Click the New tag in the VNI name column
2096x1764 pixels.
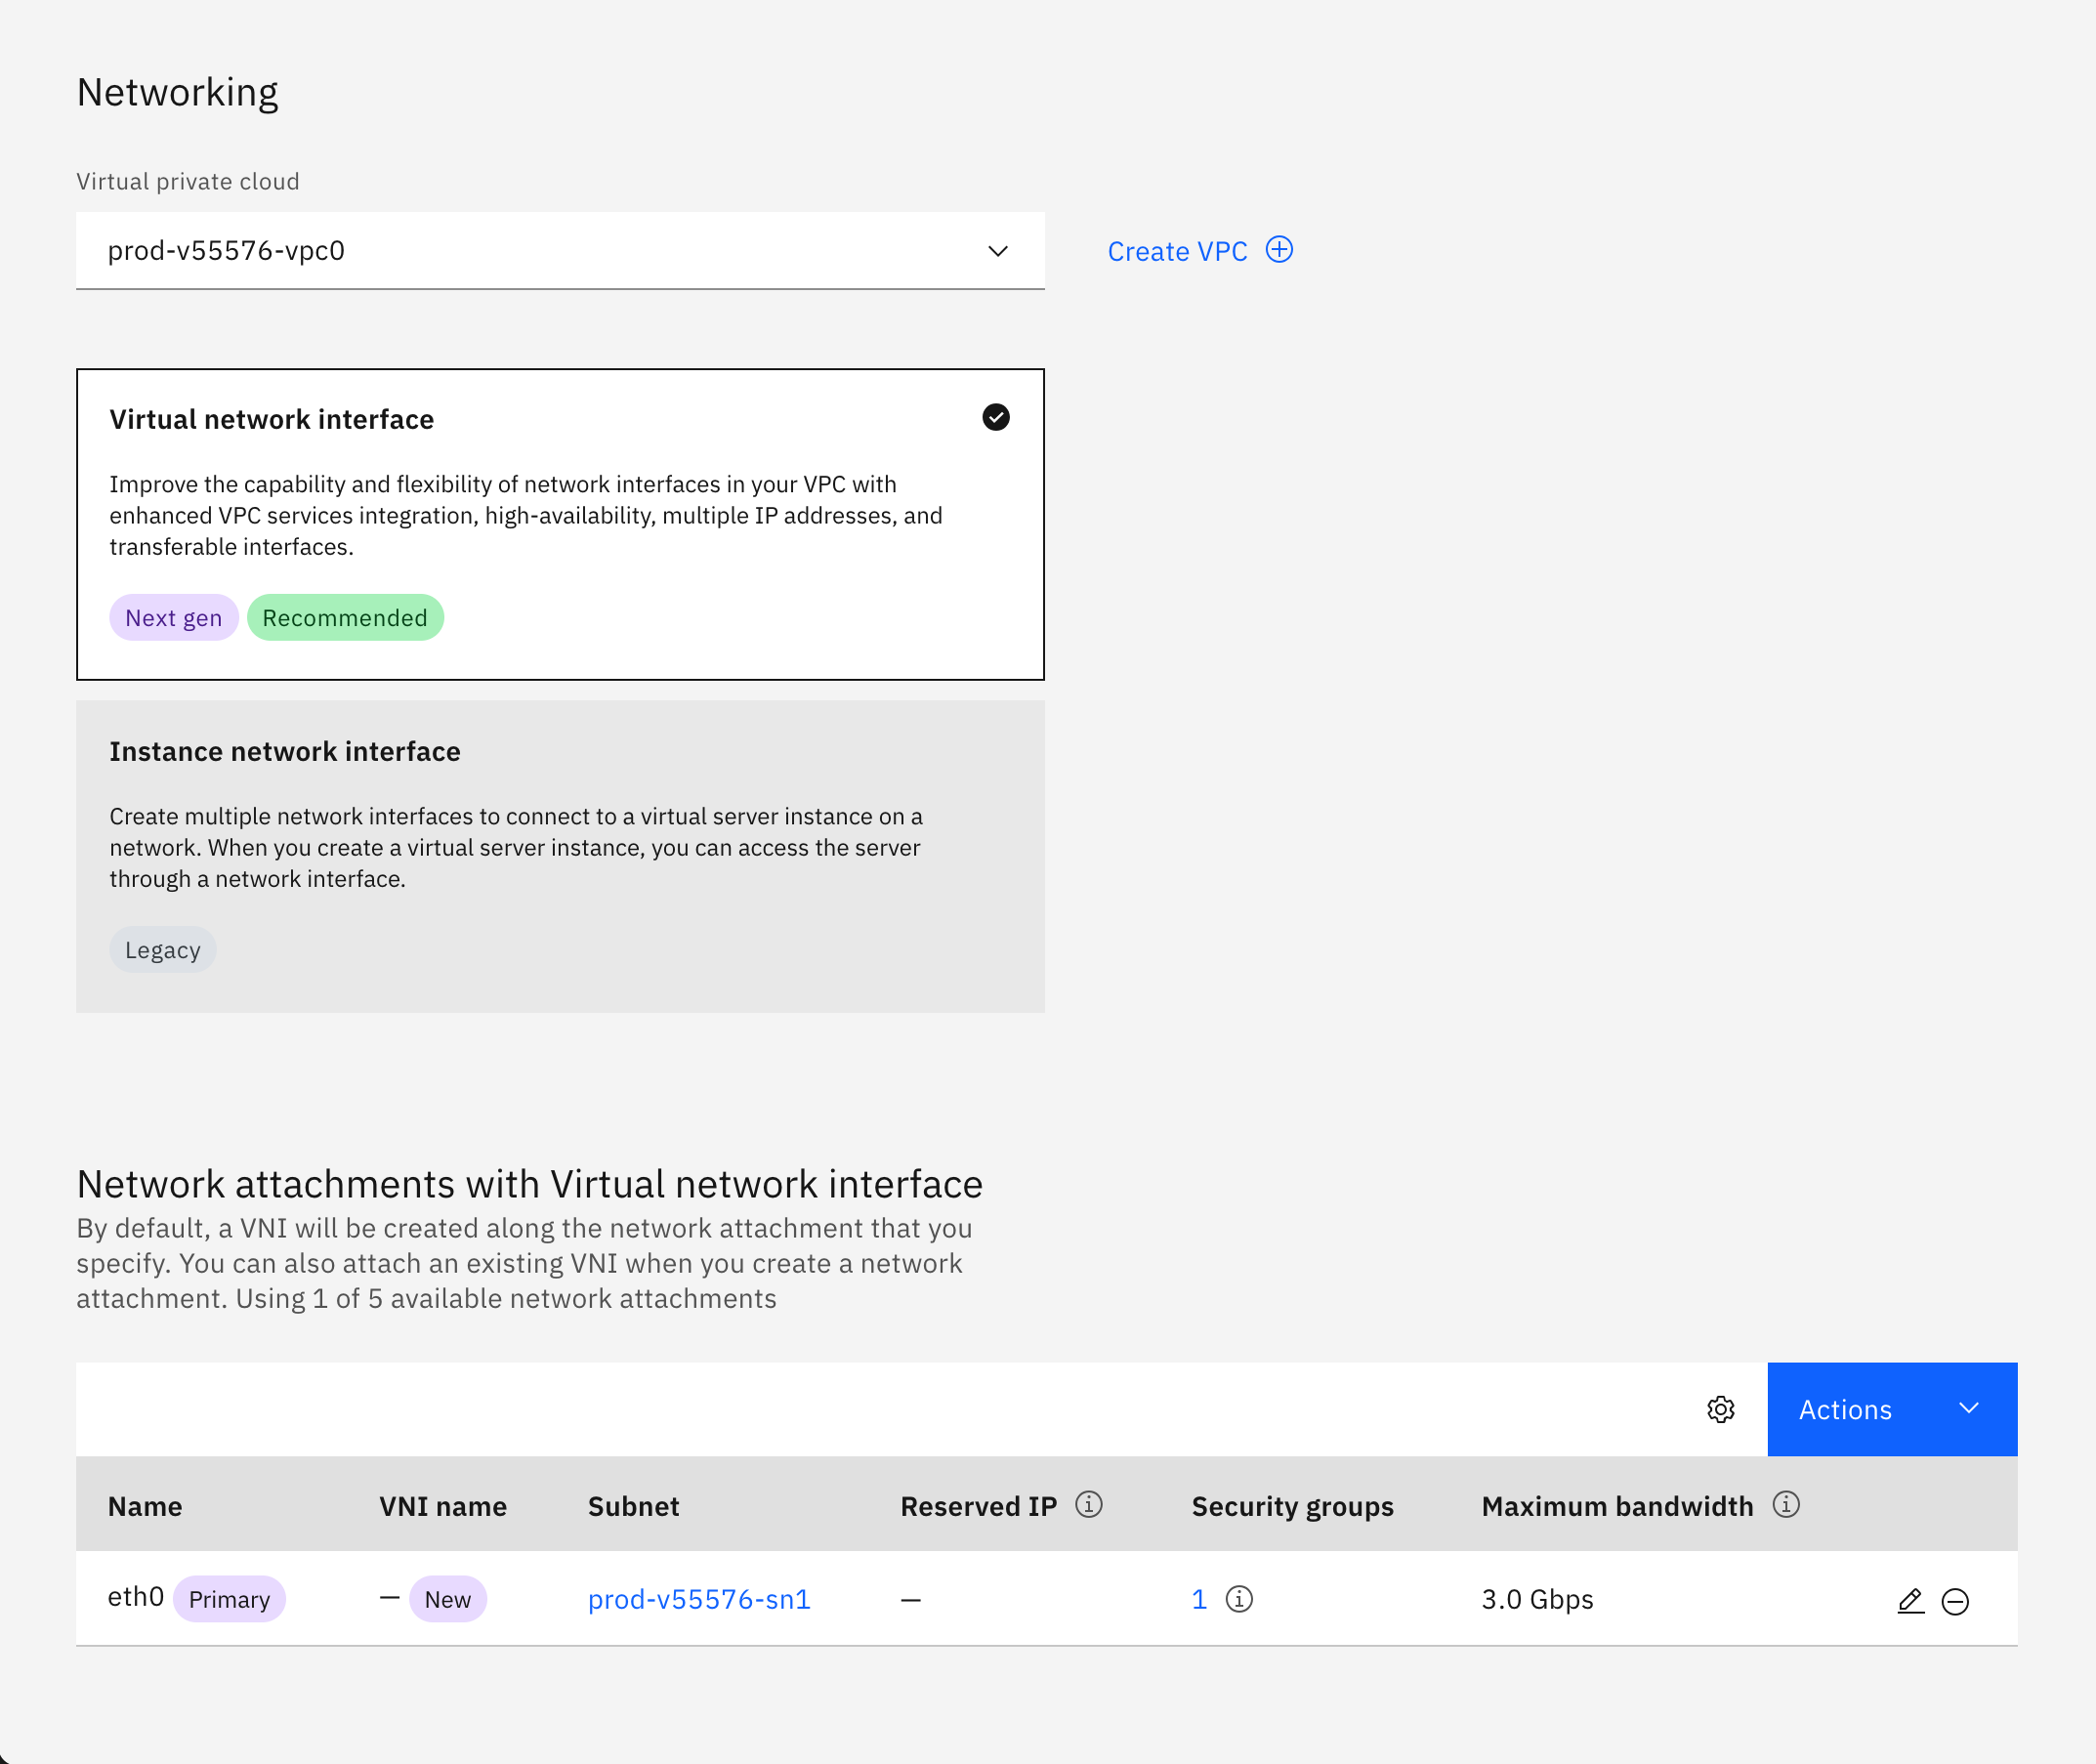447,1599
